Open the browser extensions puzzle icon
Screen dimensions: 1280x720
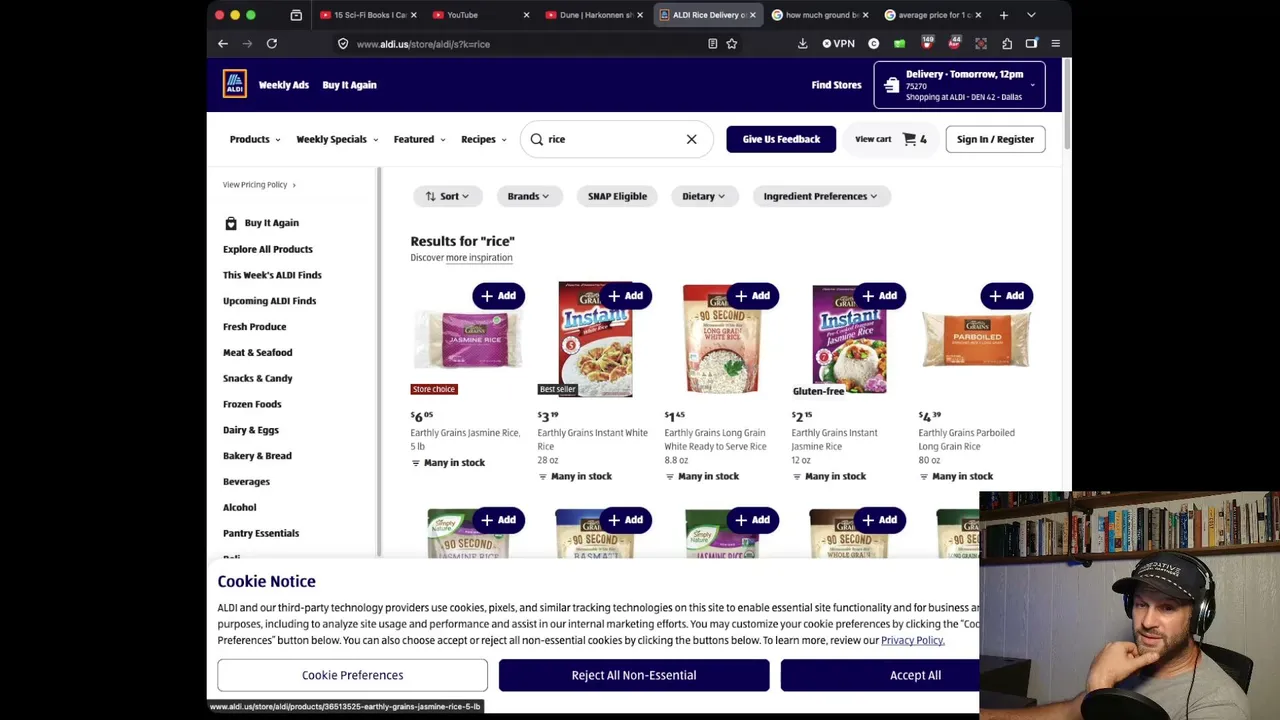tap(1007, 44)
